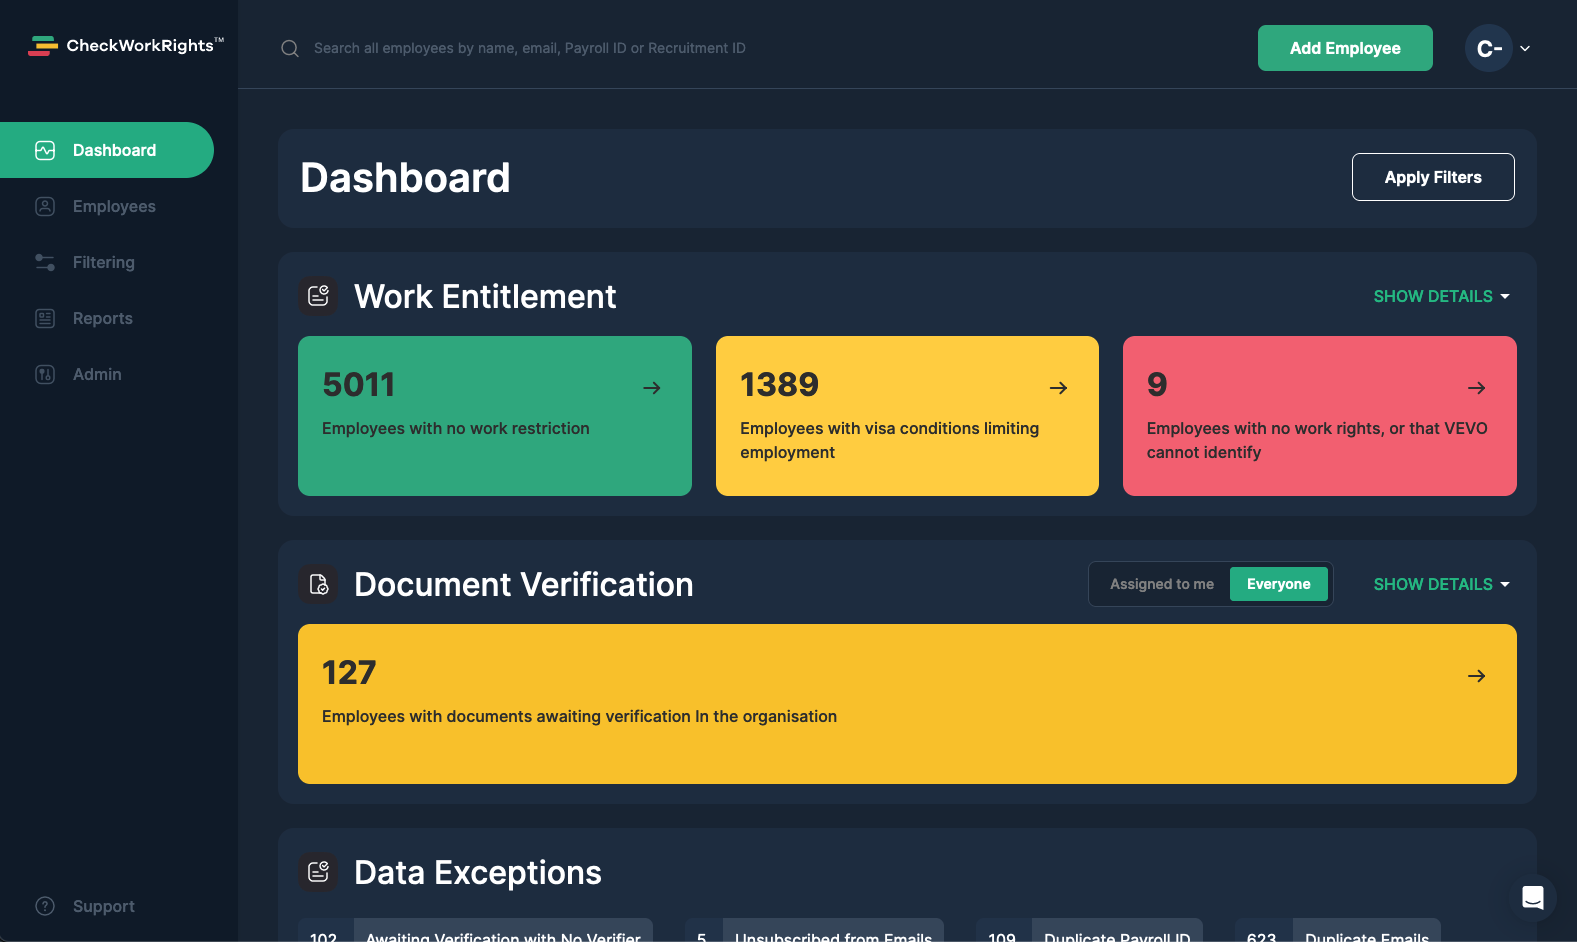The height and width of the screenshot is (942, 1577).
Task: Click the search magnifier icon
Action: pos(290,48)
